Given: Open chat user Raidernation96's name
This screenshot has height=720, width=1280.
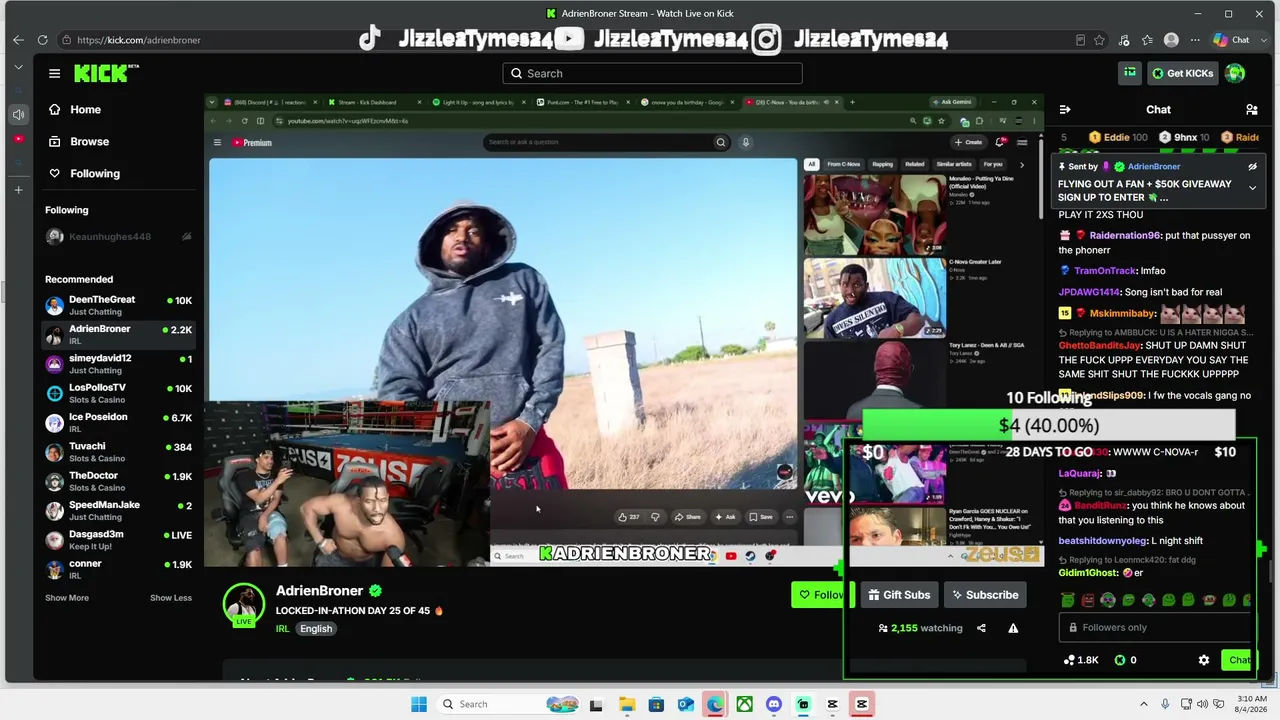Looking at the screenshot, I should (1124, 236).
